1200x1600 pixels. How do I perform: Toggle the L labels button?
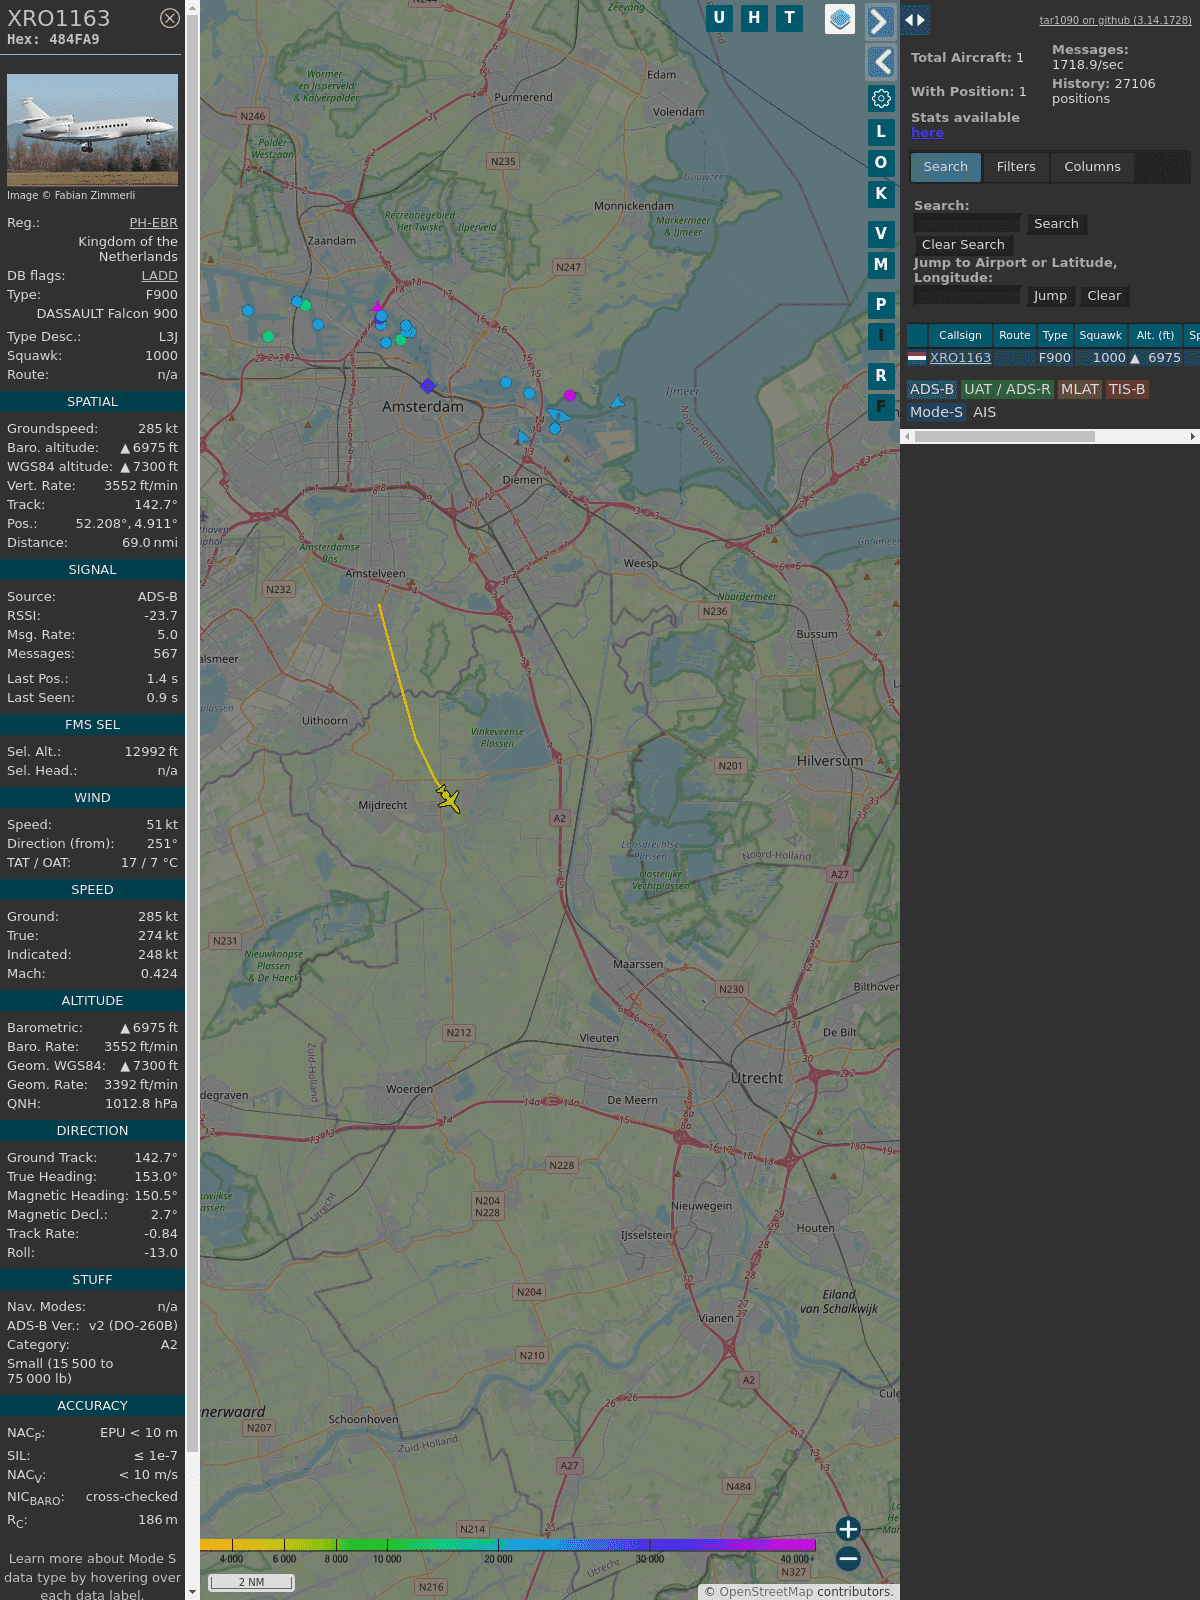pos(881,131)
